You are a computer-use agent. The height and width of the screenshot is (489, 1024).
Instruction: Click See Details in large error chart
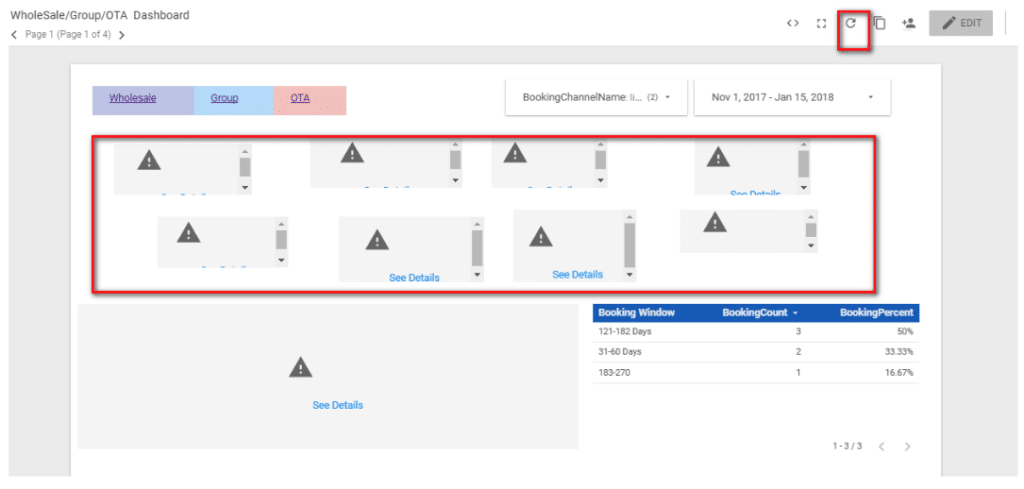pyautogui.click(x=338, y=405)
